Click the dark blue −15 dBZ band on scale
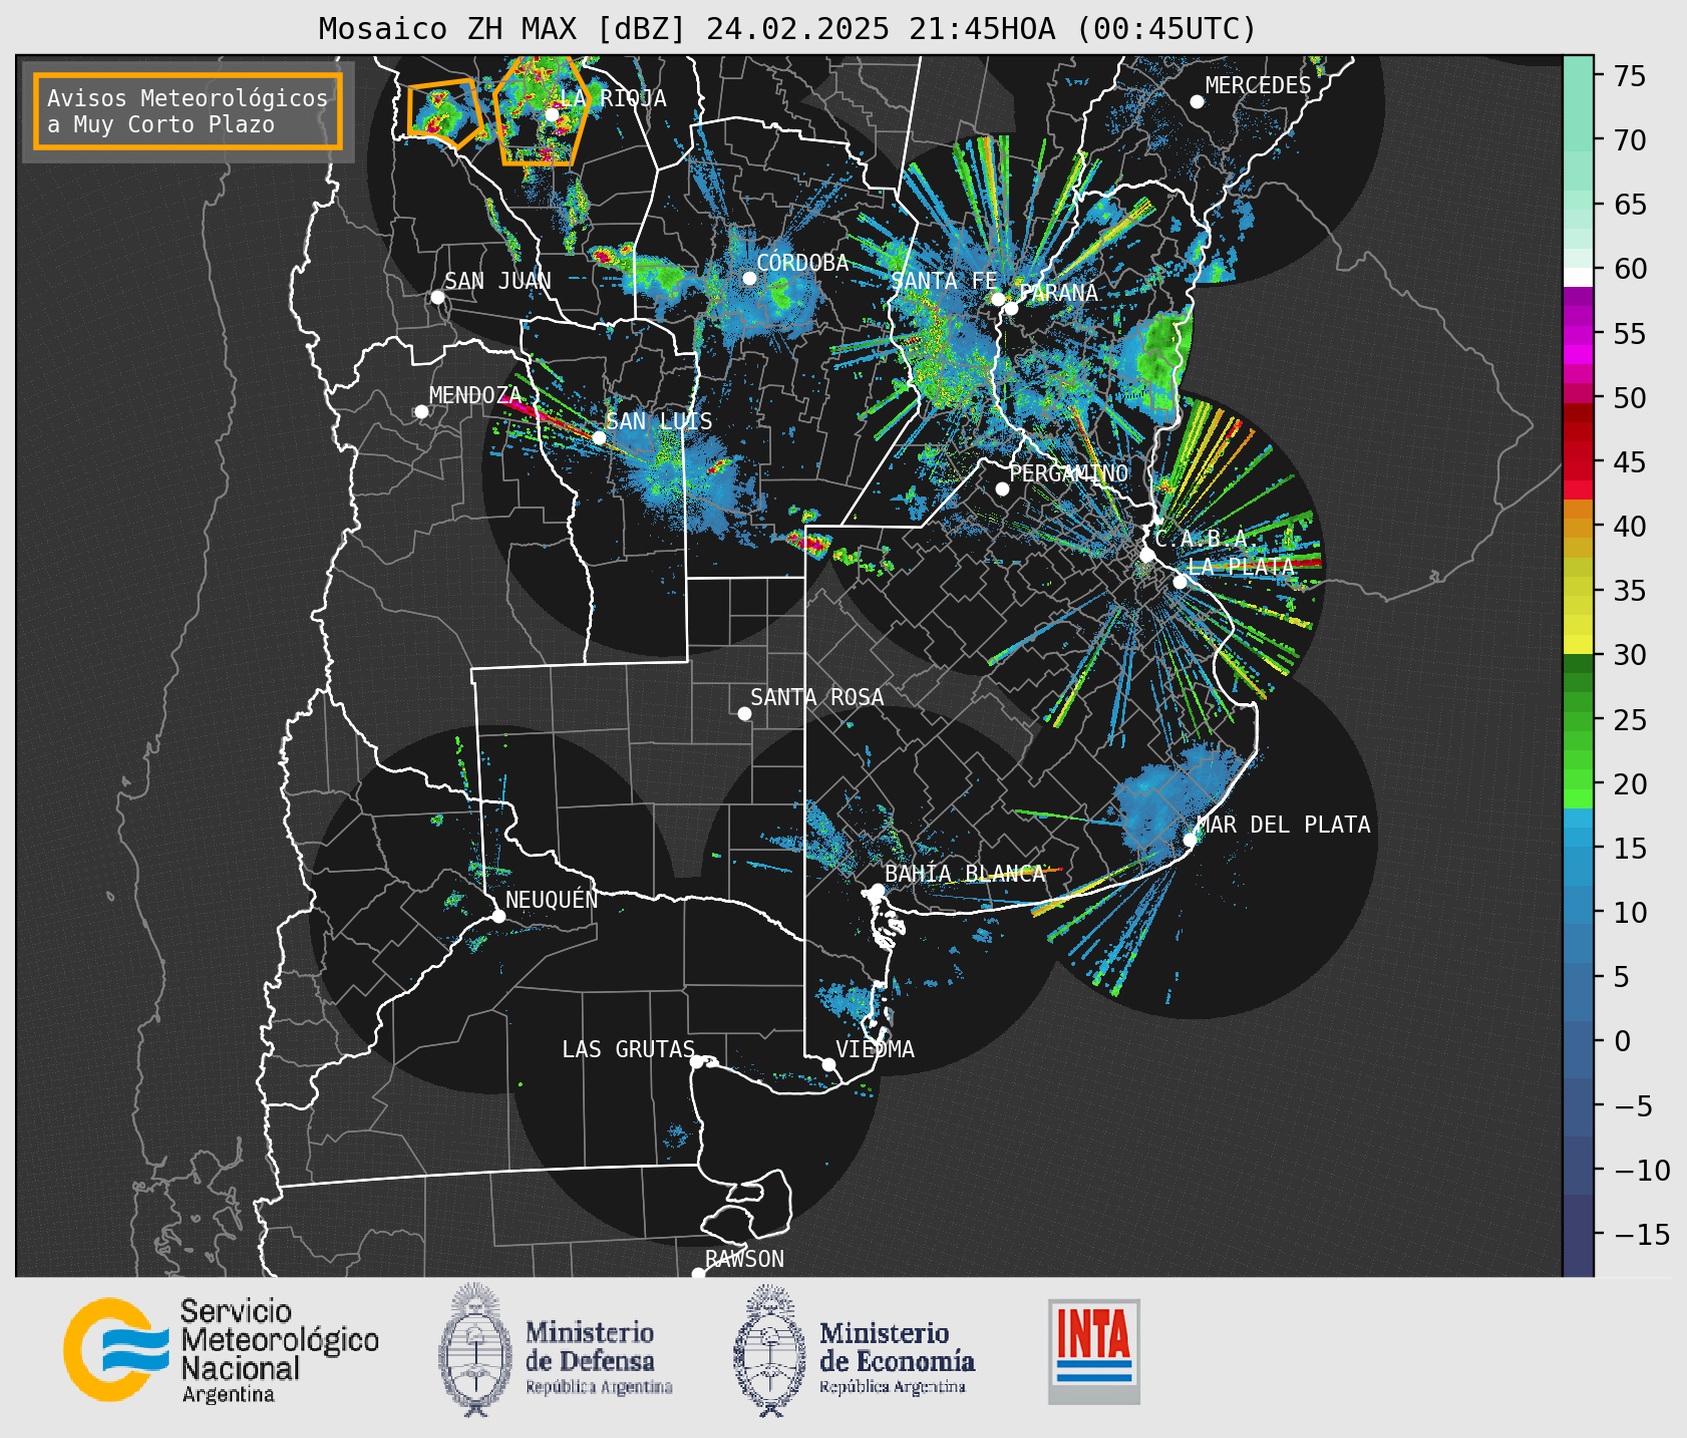The width and height of the screenshot is (1687, 1438). pyautogui.click(x=1577, y=1234)
